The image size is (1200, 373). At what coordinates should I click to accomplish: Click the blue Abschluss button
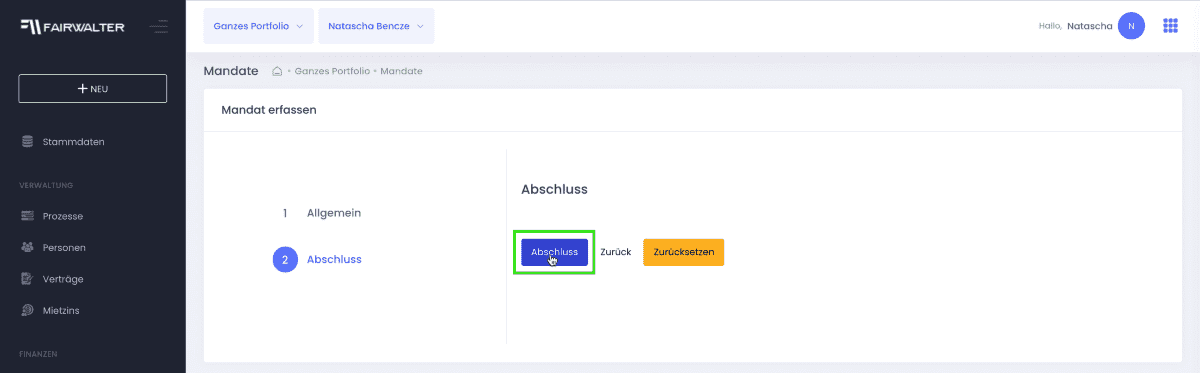[554, 252]
